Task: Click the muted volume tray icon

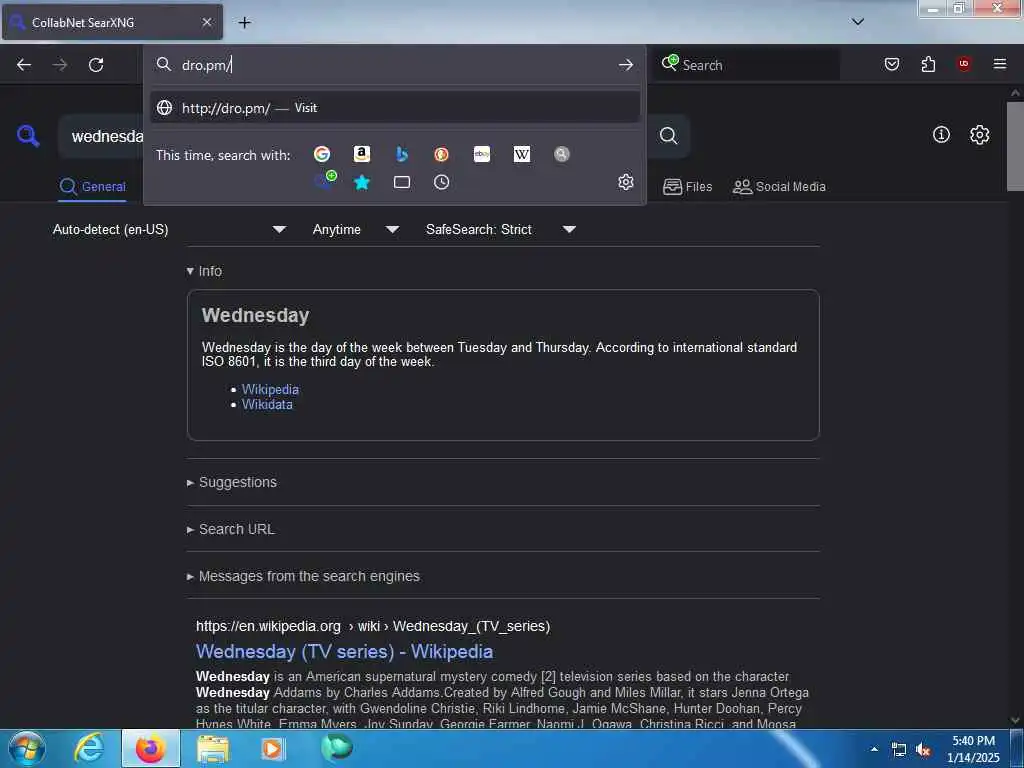Action: coord(923,750)
